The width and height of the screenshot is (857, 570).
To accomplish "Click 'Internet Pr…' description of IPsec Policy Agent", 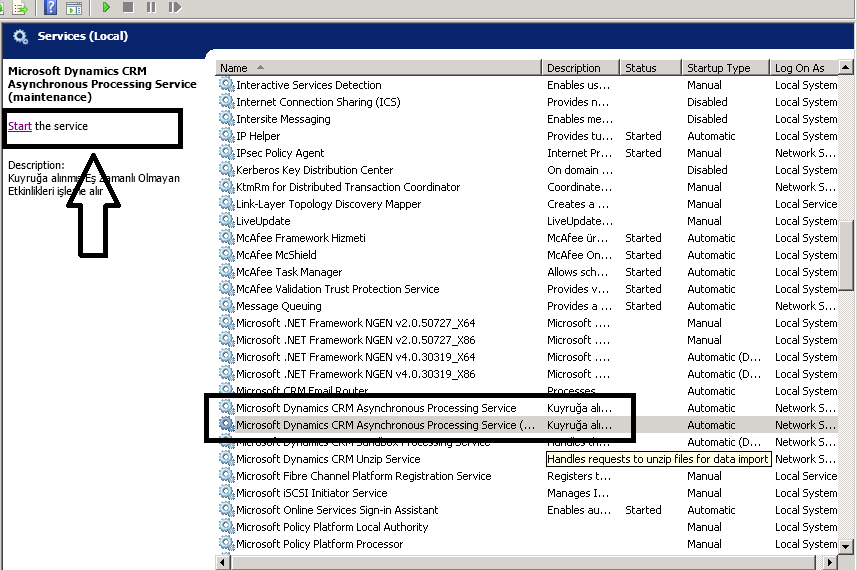I will click(x=579, y=153).
